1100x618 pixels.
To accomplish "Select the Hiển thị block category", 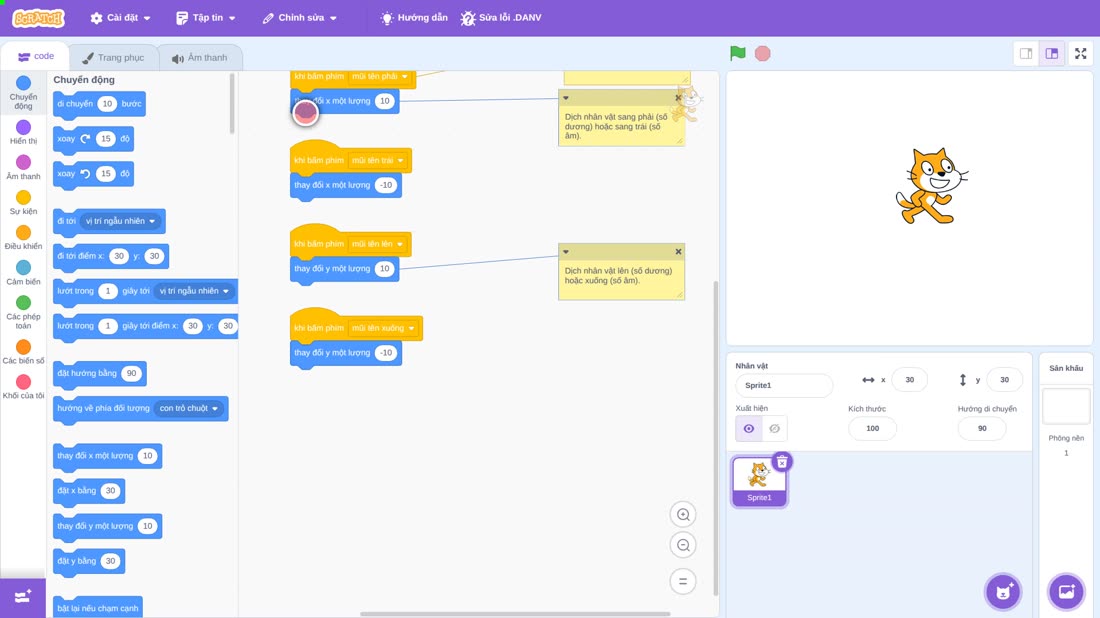I will click(x=23, y=132).
